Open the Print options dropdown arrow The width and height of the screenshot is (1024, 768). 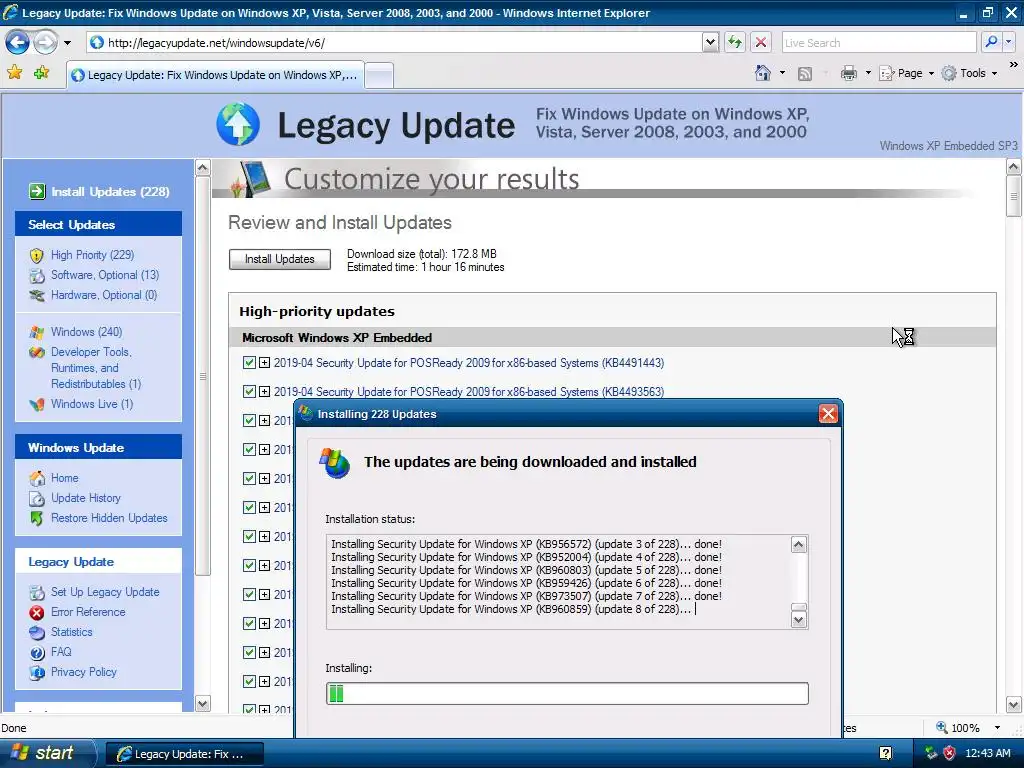coord(868,73)
